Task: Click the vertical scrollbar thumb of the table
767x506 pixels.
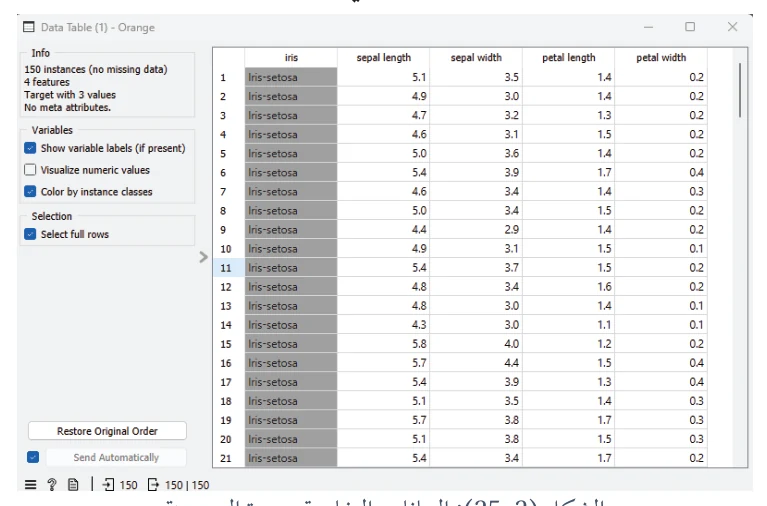Action: pyautogui.click(x=740, y=90)
